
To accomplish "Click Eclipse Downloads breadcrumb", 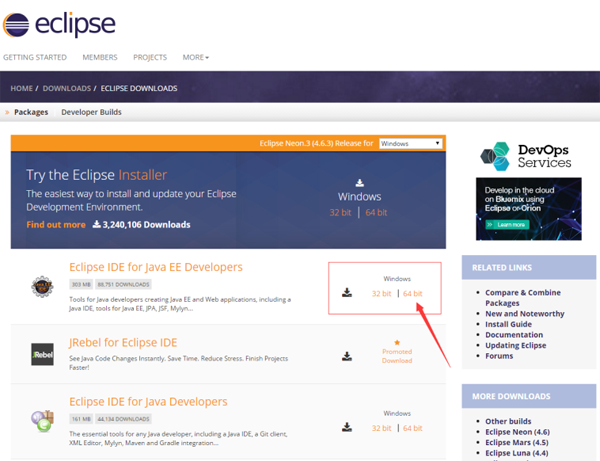I will [139, 88].
